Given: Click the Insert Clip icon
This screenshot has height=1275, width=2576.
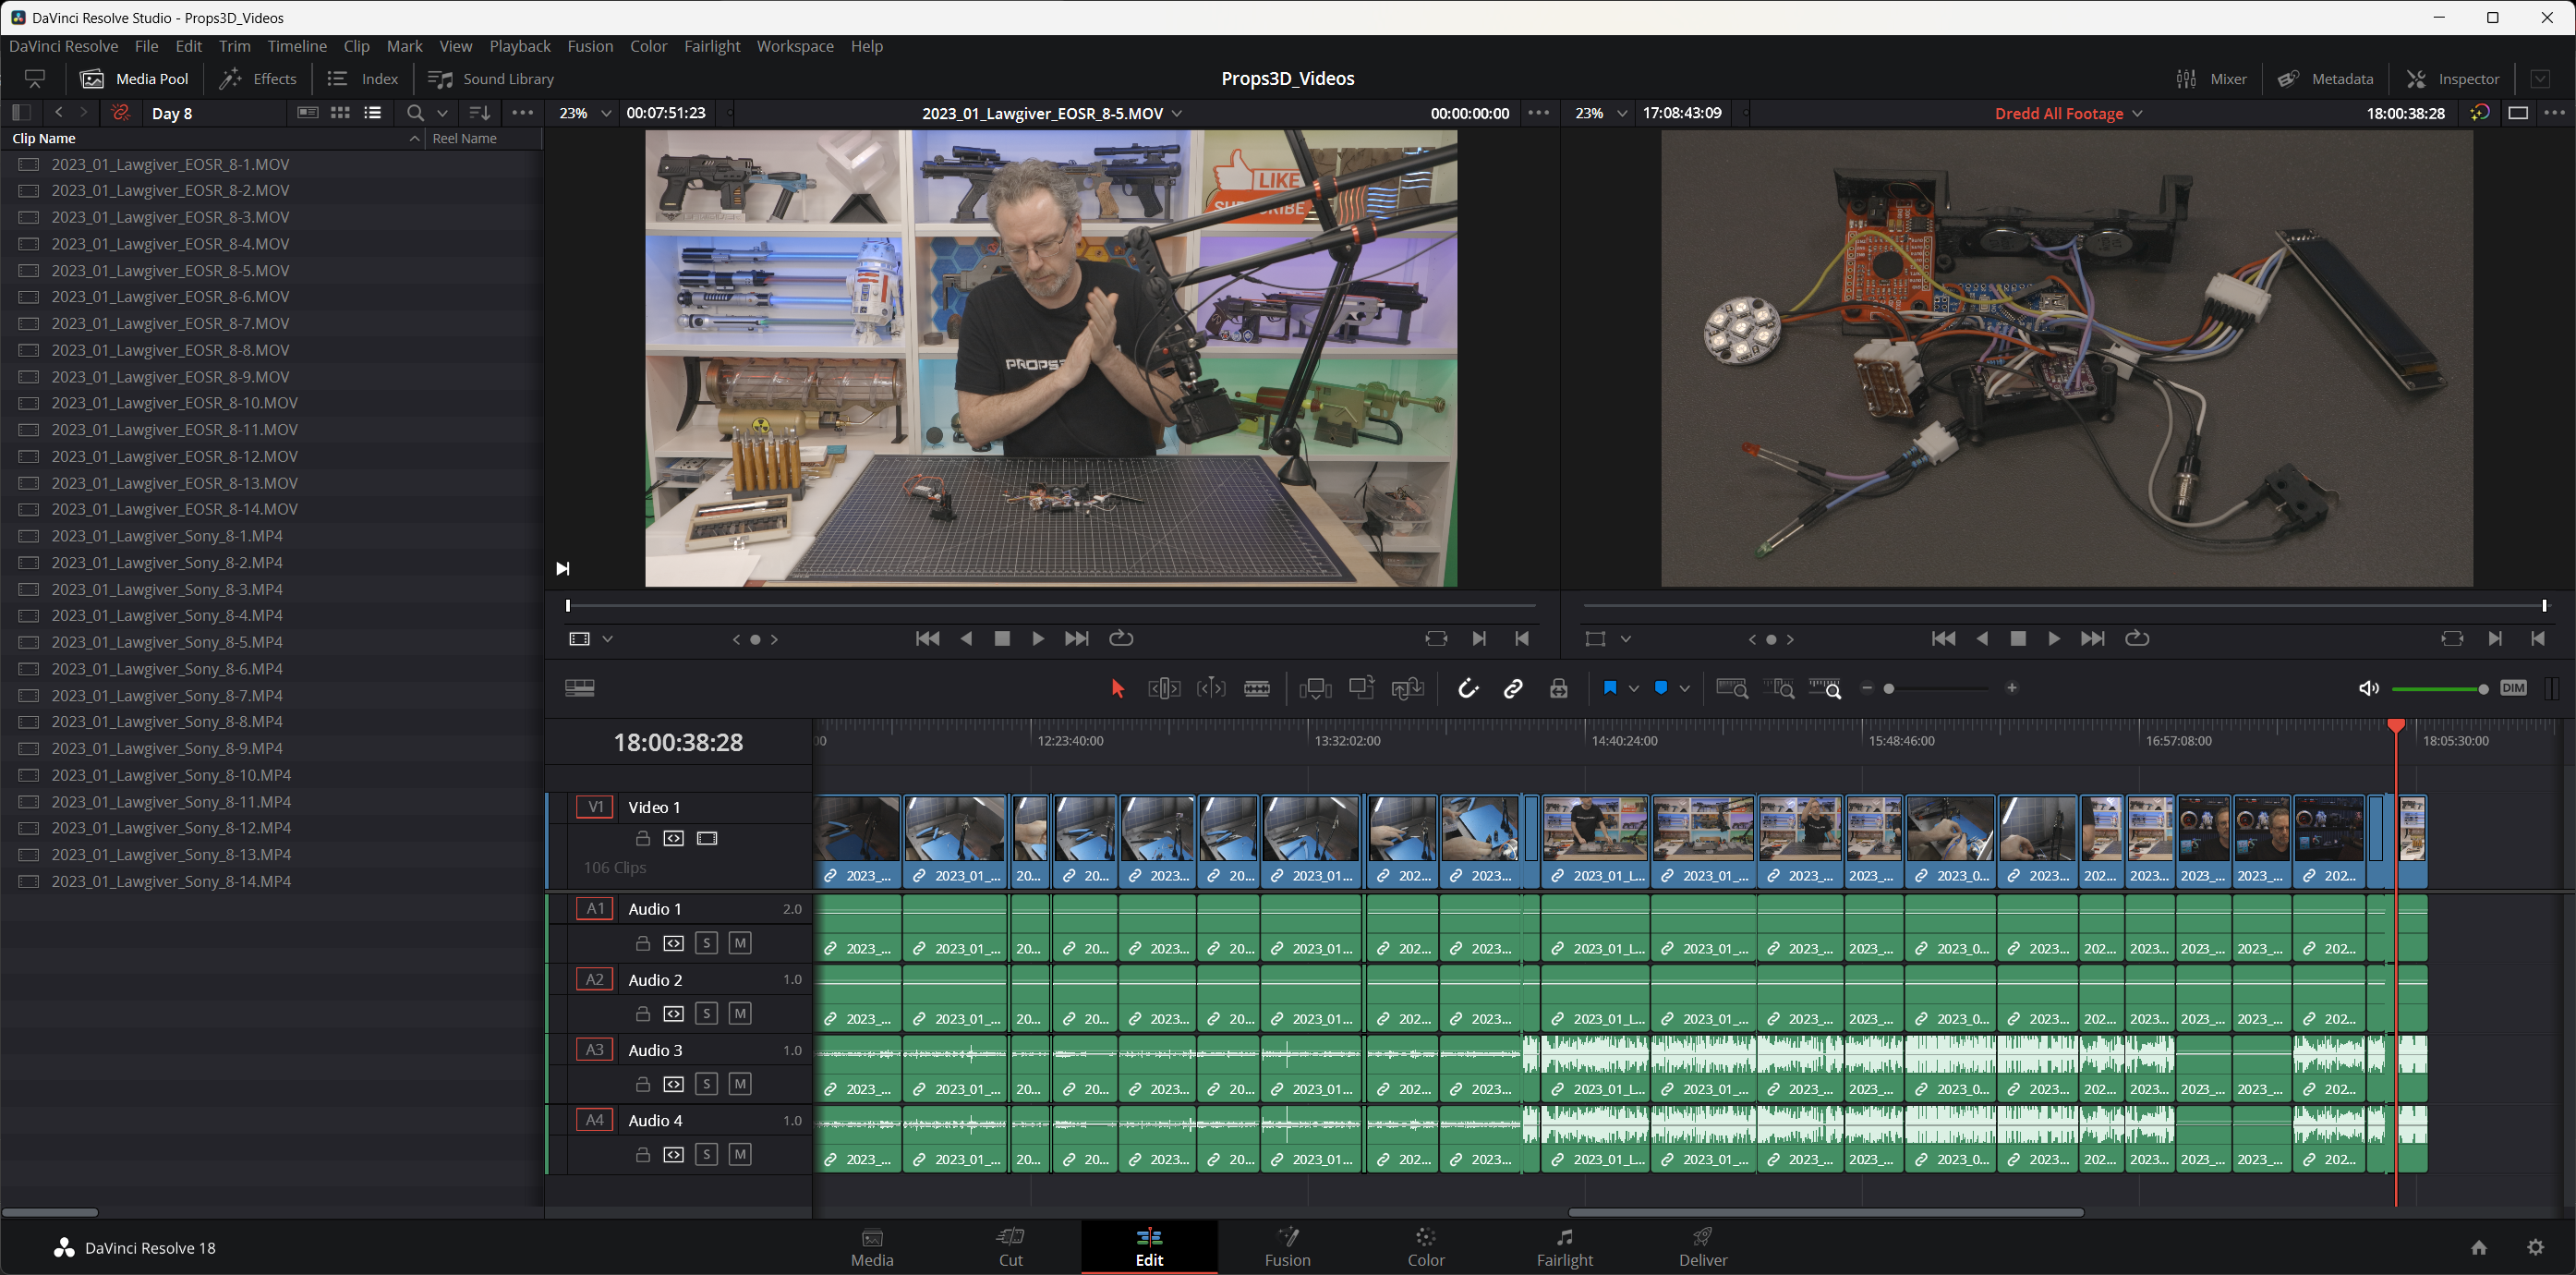Looking at the screenshot, I should click(x=1315, y=688).
